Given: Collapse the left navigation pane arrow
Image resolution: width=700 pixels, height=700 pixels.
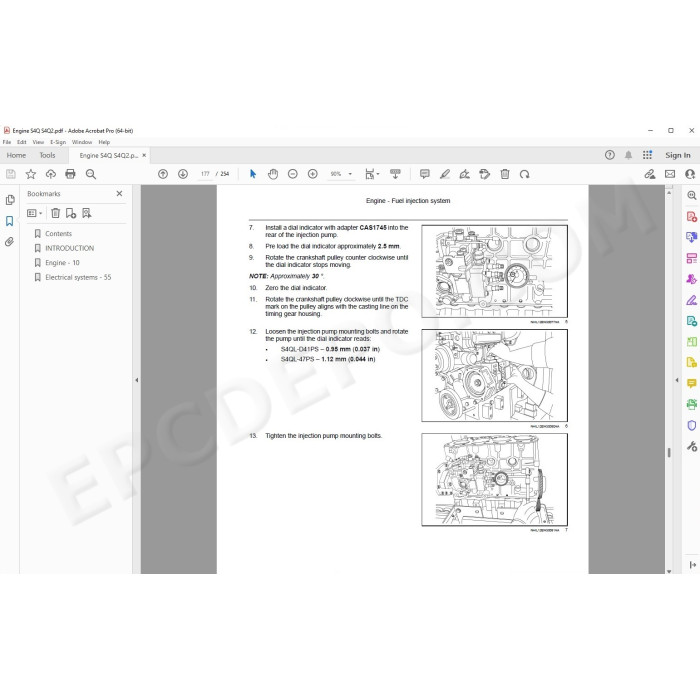Looking at the screenshot, I should pyautogui.click(x=137, y=380).
